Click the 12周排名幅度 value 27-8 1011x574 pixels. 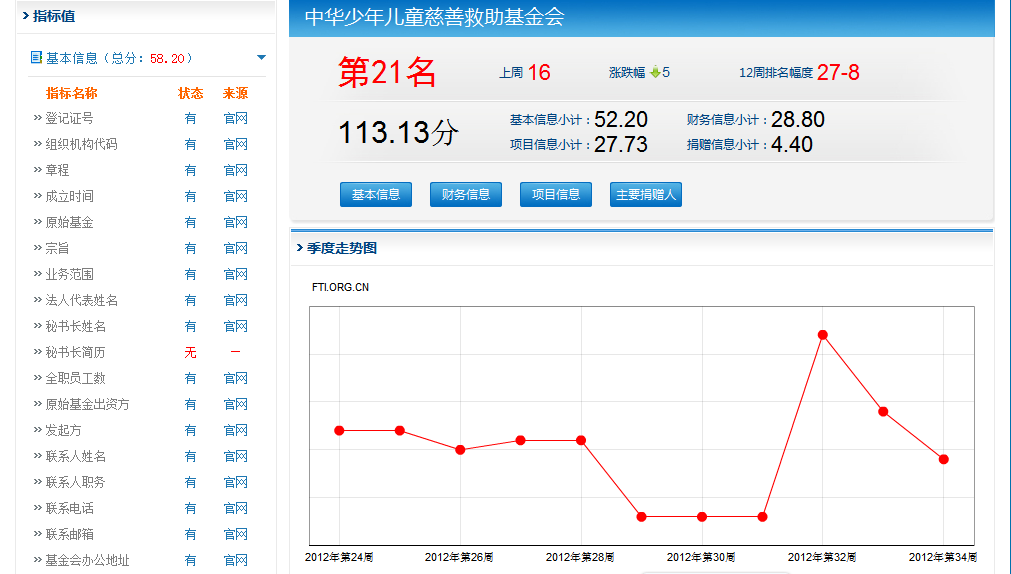point(838,72)
